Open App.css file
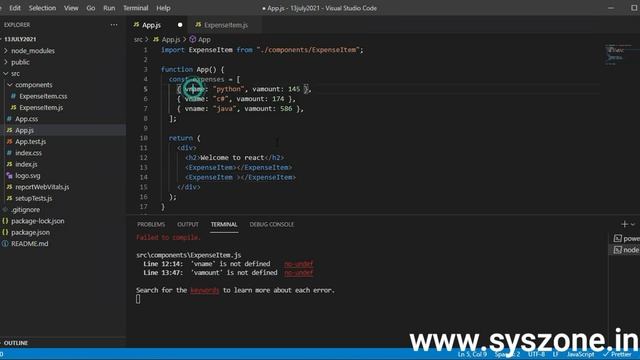The image size is (640, 360). 27,119
